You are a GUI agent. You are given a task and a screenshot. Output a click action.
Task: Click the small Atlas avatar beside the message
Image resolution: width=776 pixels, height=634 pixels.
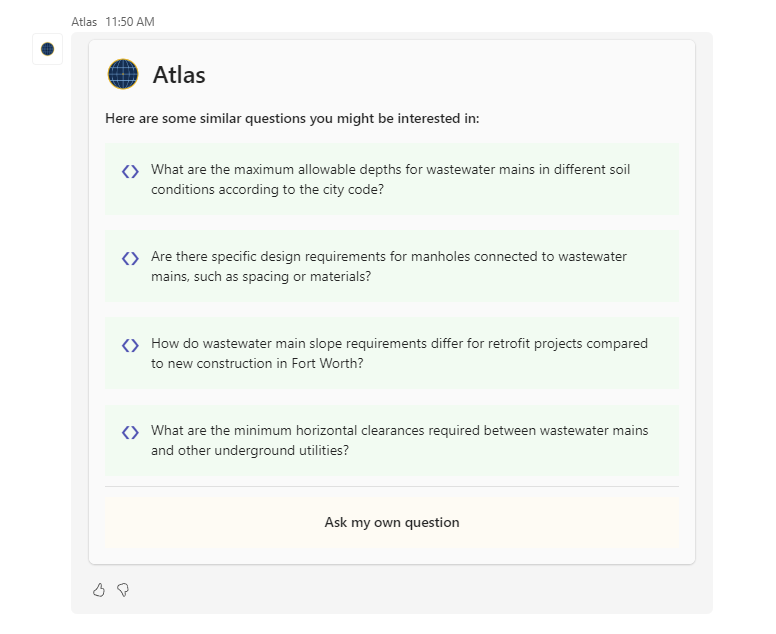click(48, 49)
